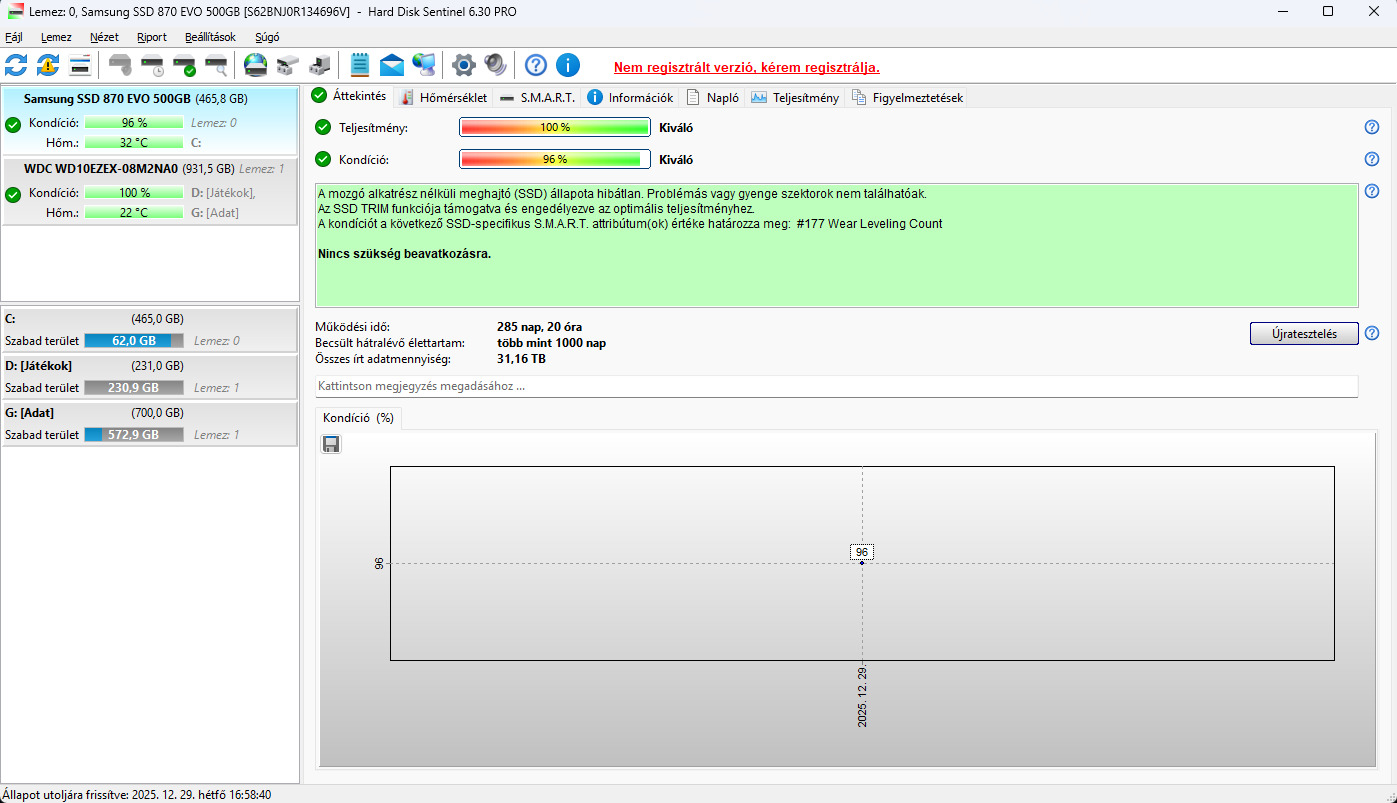Open the Nézet menu

(x=104, y=37)
